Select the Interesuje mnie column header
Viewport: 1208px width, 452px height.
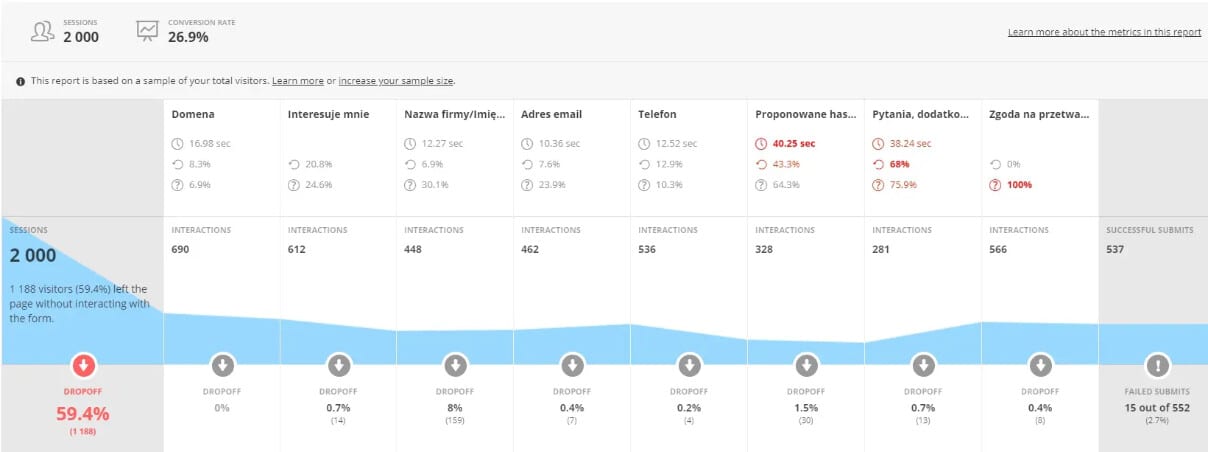click(328, 114)
